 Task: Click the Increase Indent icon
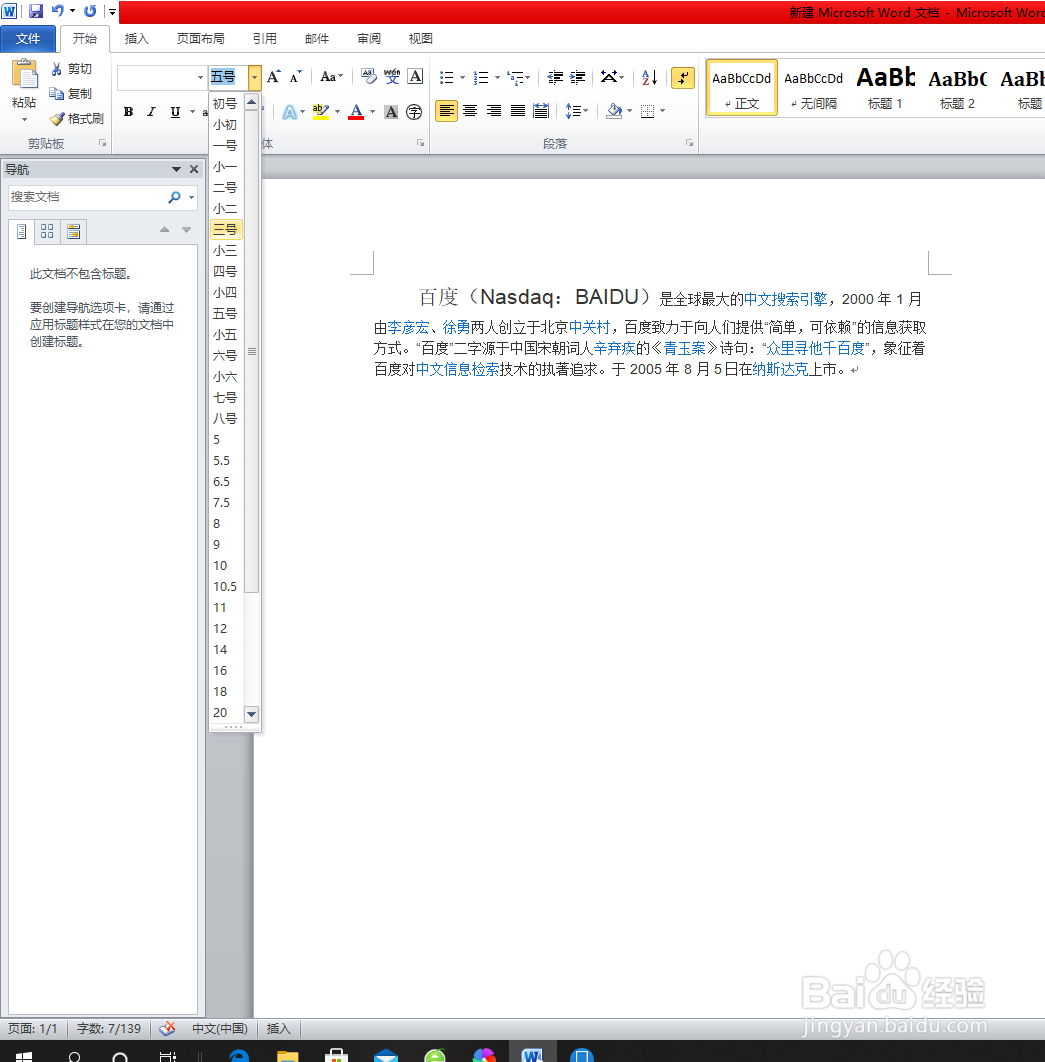pyautogui.click(x=577, y=77)
